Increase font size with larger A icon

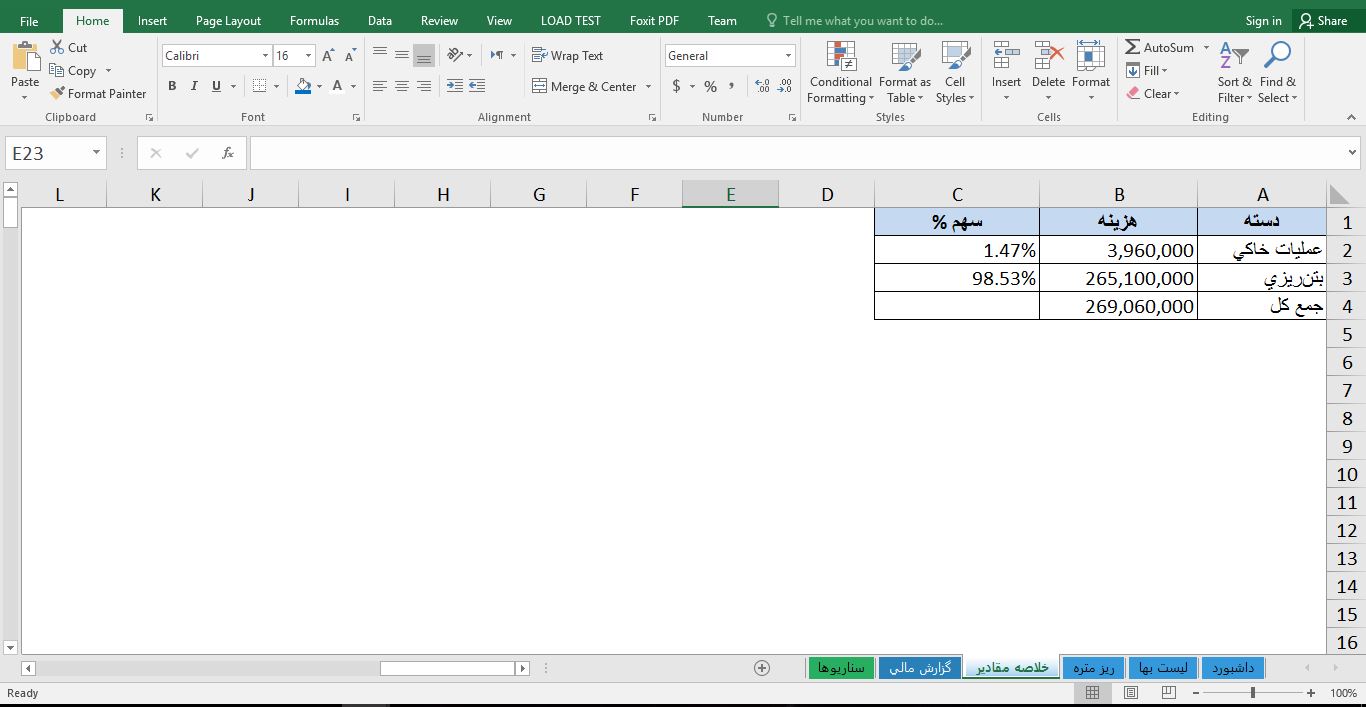(328, 56)
